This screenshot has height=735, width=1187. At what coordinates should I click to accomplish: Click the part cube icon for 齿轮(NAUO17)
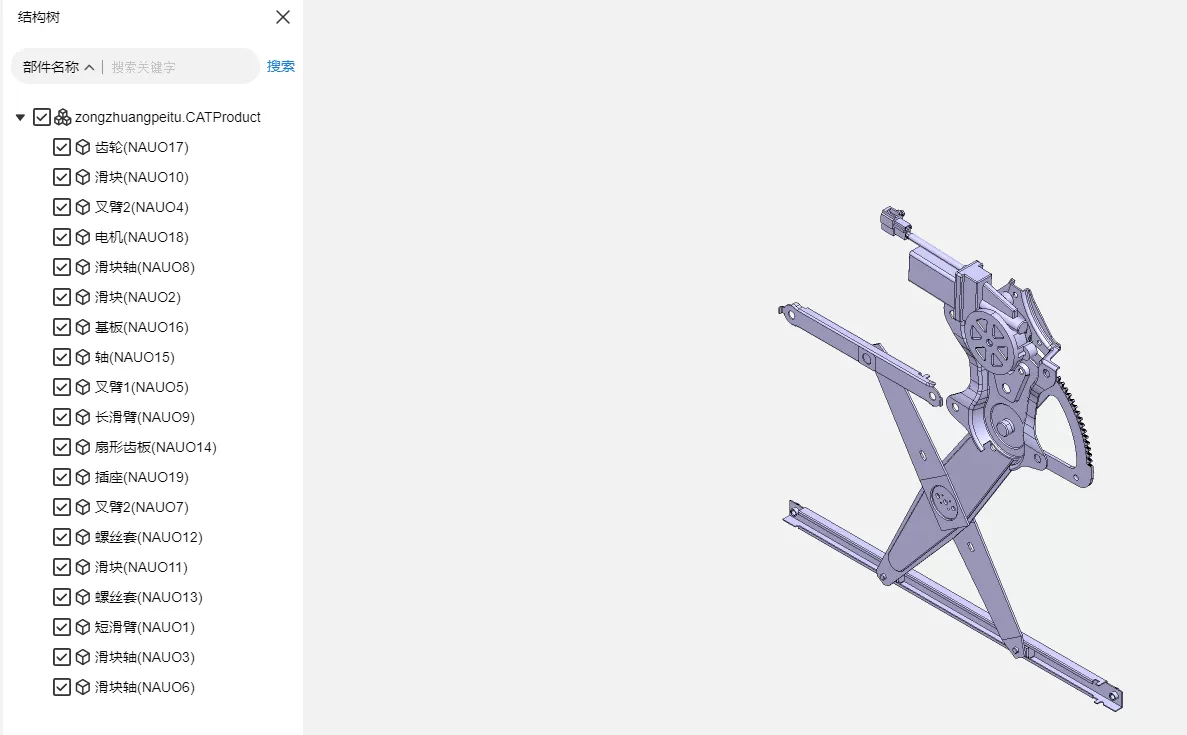coord(83,147)
